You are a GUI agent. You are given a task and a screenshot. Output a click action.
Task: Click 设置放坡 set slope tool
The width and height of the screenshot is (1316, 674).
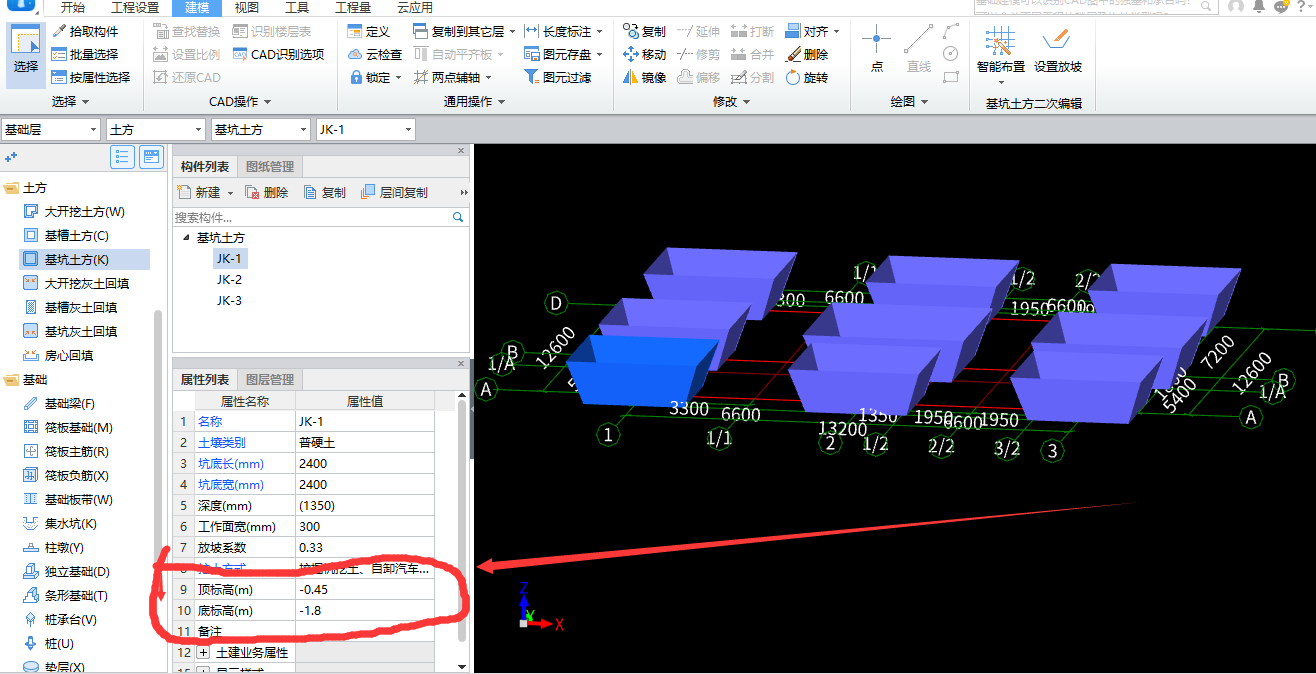pos(1058,50)
